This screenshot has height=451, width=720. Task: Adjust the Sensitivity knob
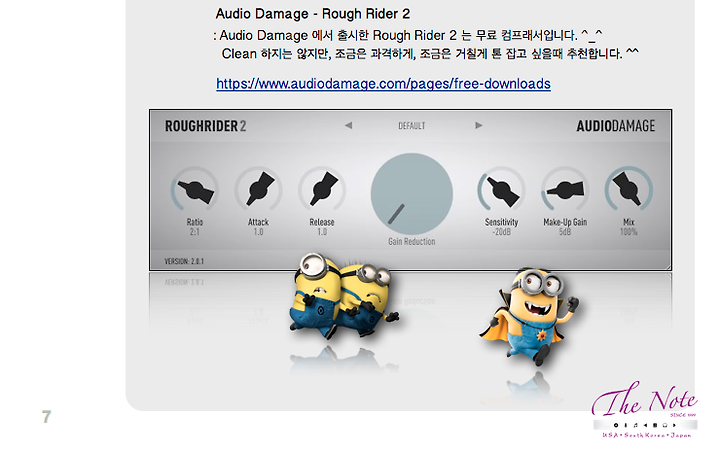(501, 190)
